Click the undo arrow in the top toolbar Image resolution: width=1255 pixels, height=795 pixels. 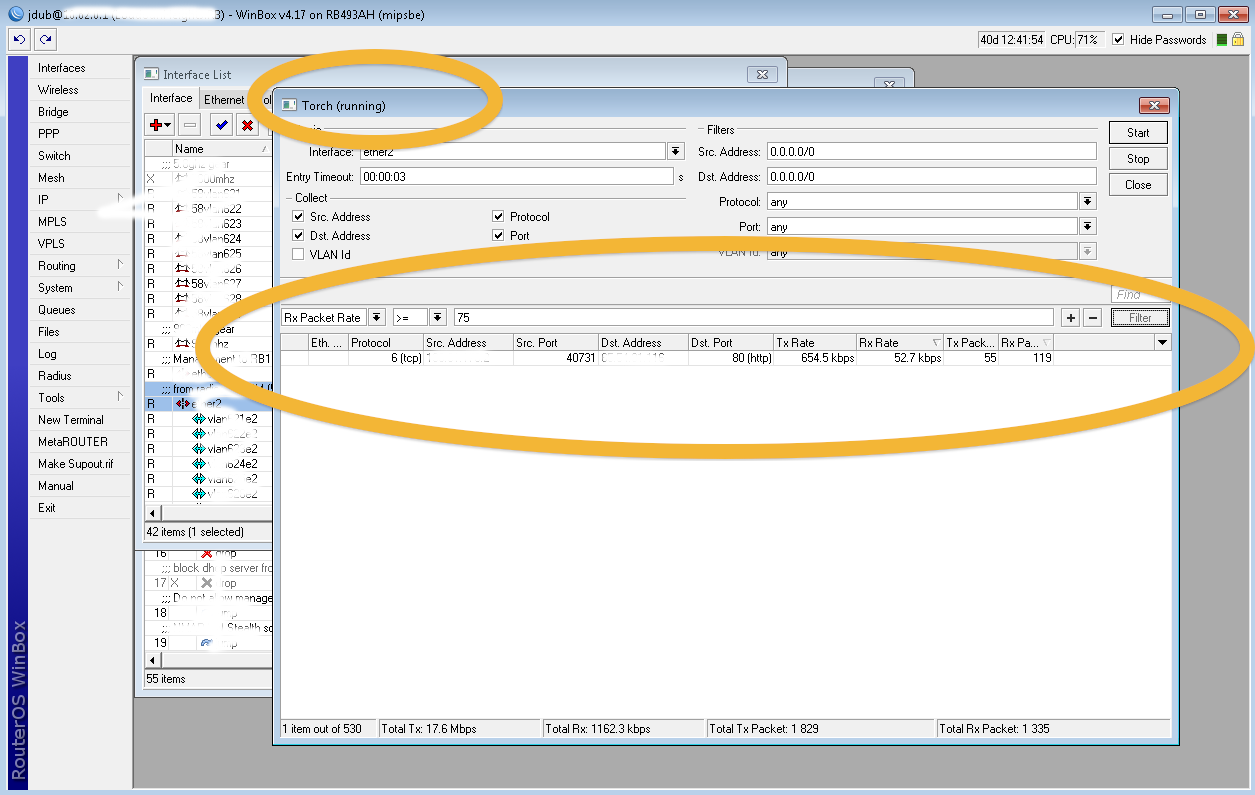(18, 38)
